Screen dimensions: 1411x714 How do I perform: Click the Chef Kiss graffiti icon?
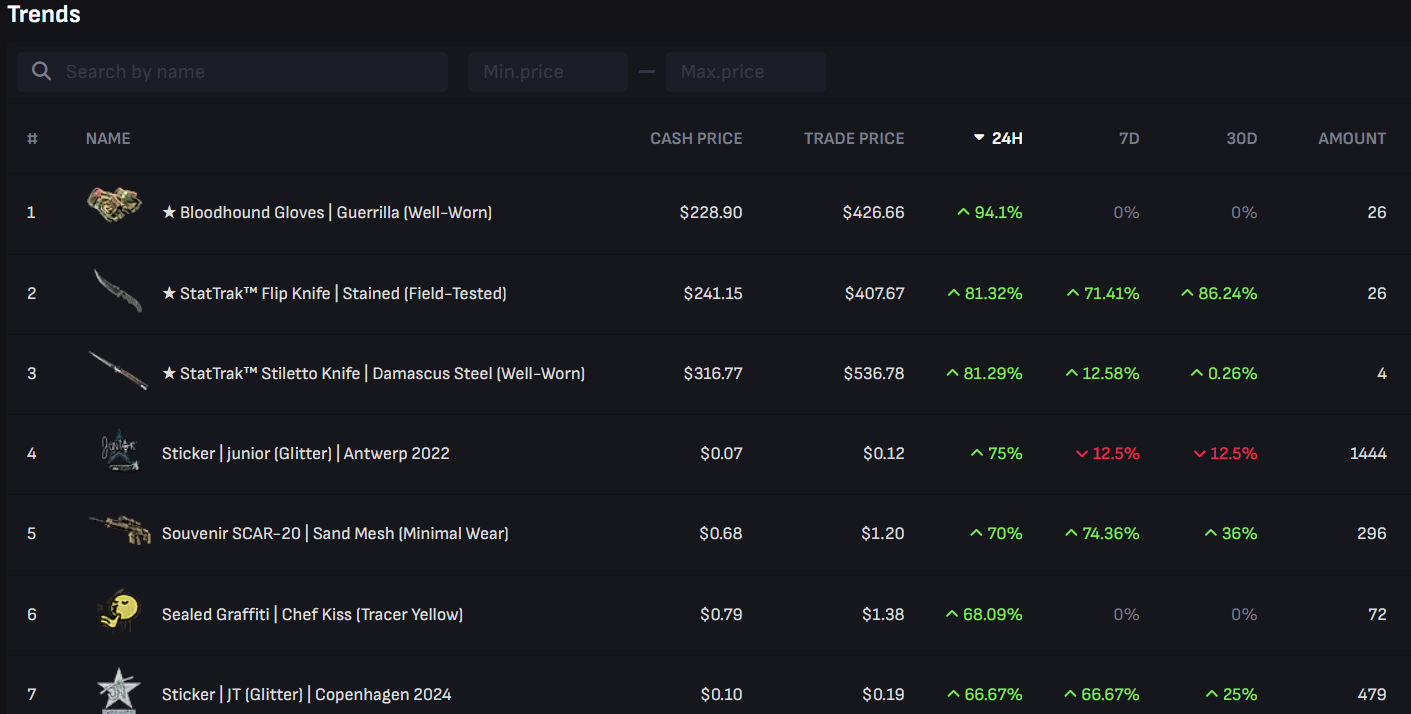point(118,611)
